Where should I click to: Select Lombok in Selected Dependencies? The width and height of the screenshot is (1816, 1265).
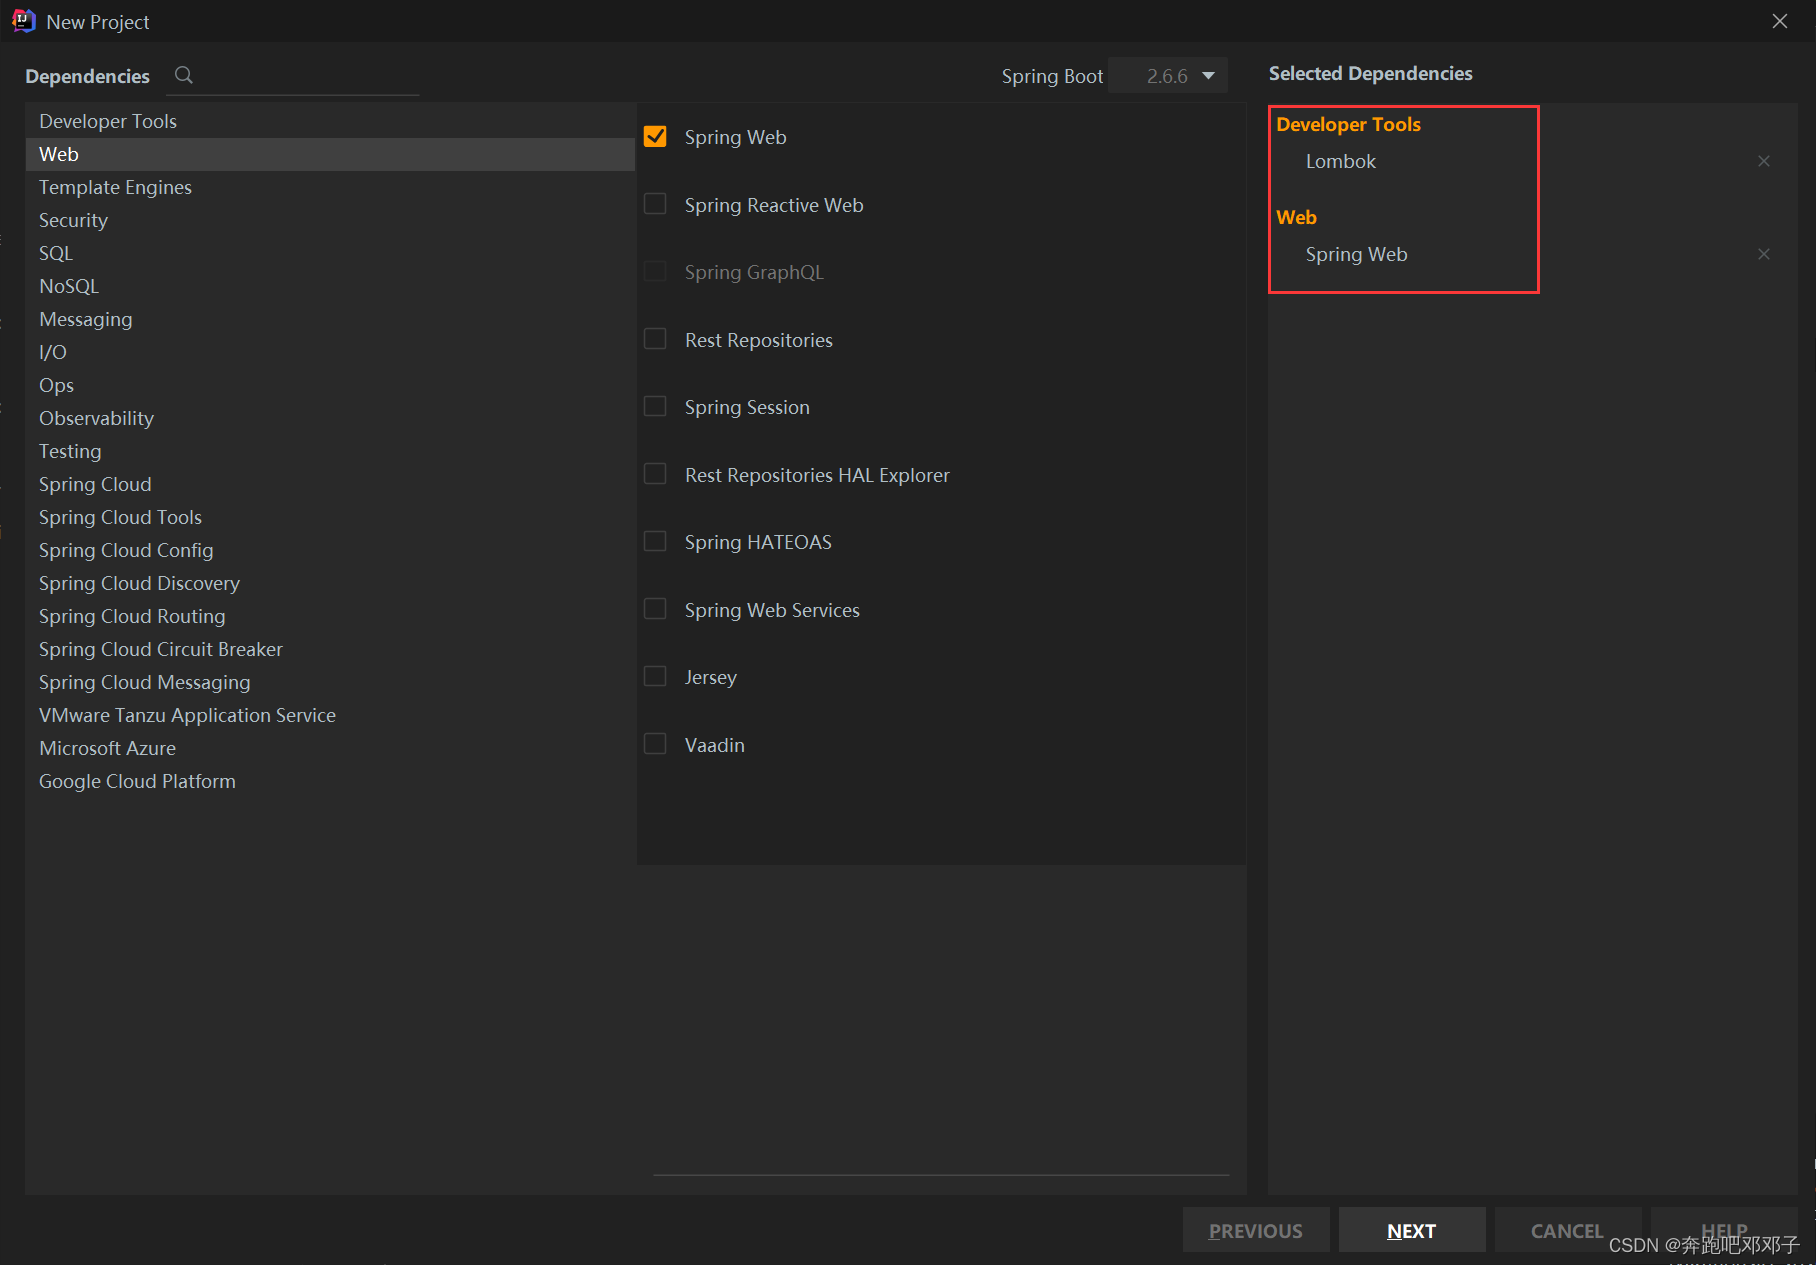tap(1340, 161)
